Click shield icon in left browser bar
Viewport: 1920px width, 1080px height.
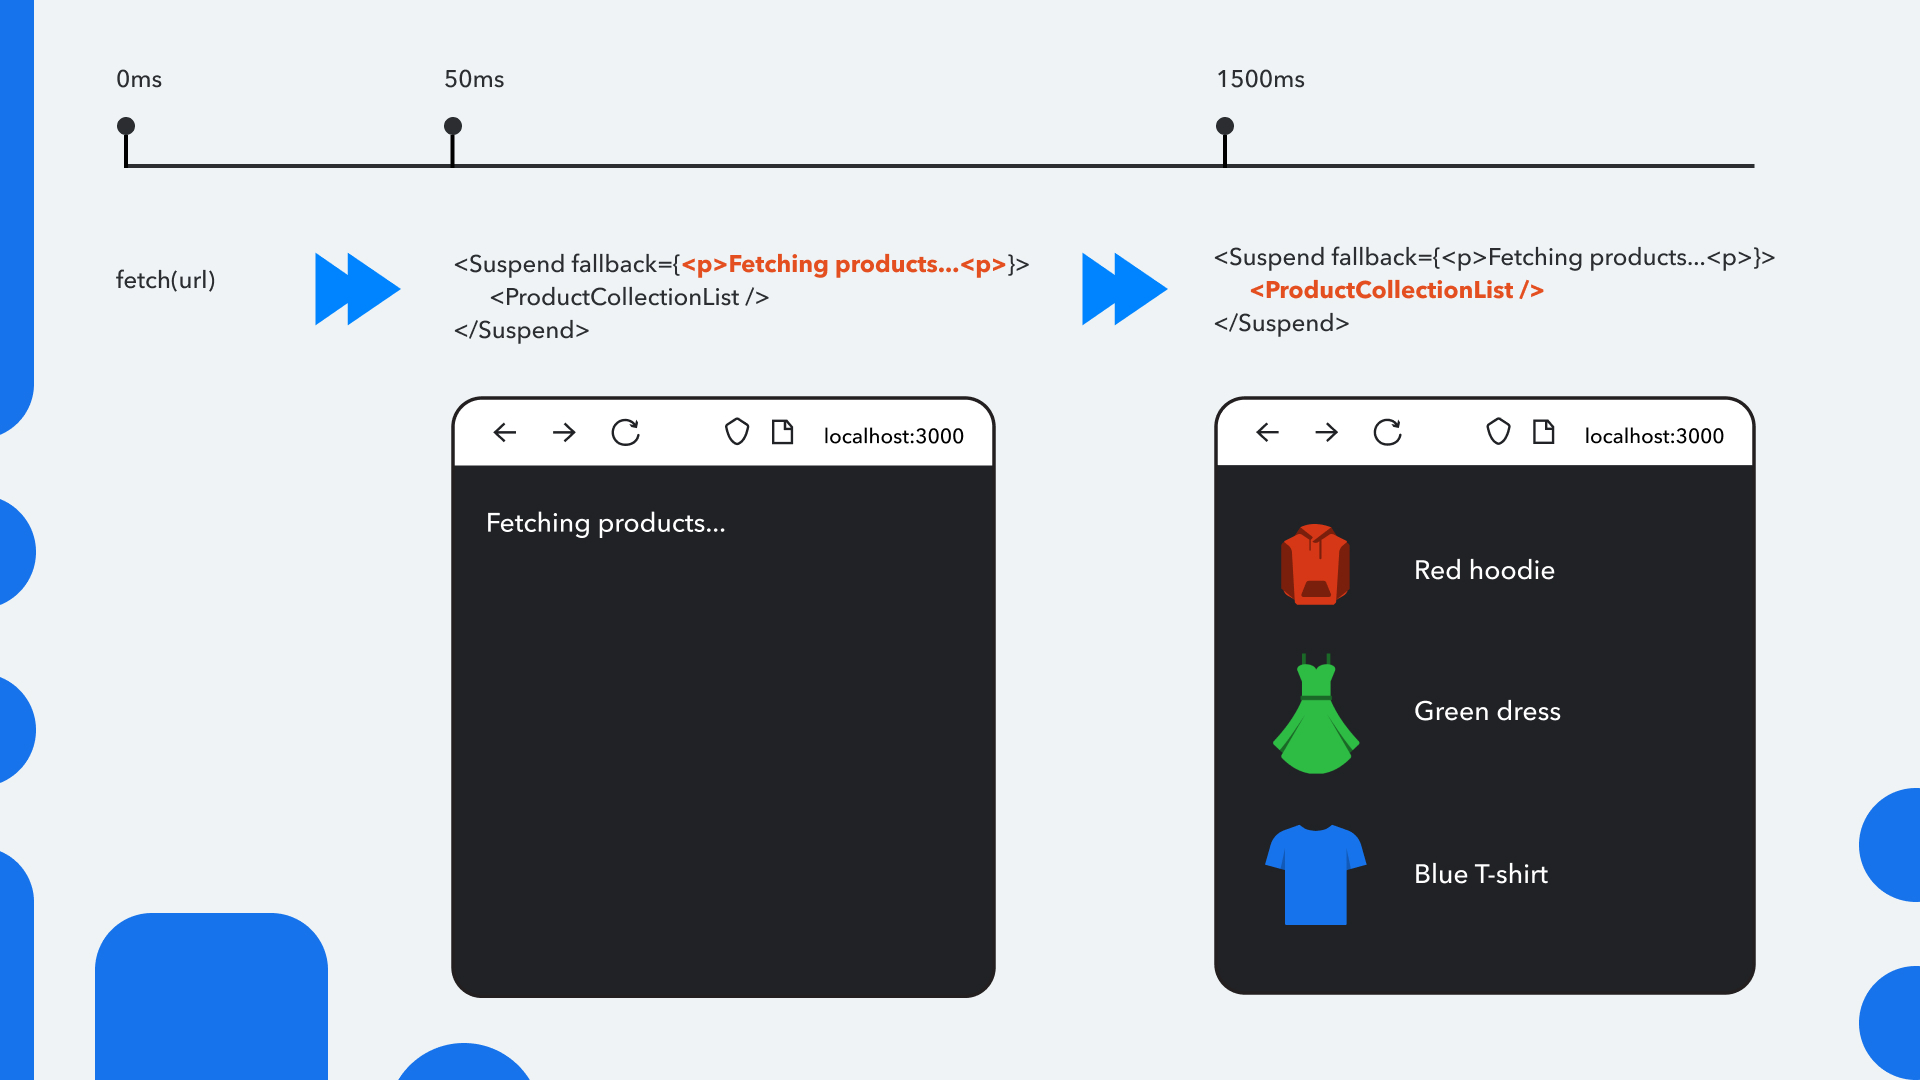click(x=737, y=432)
